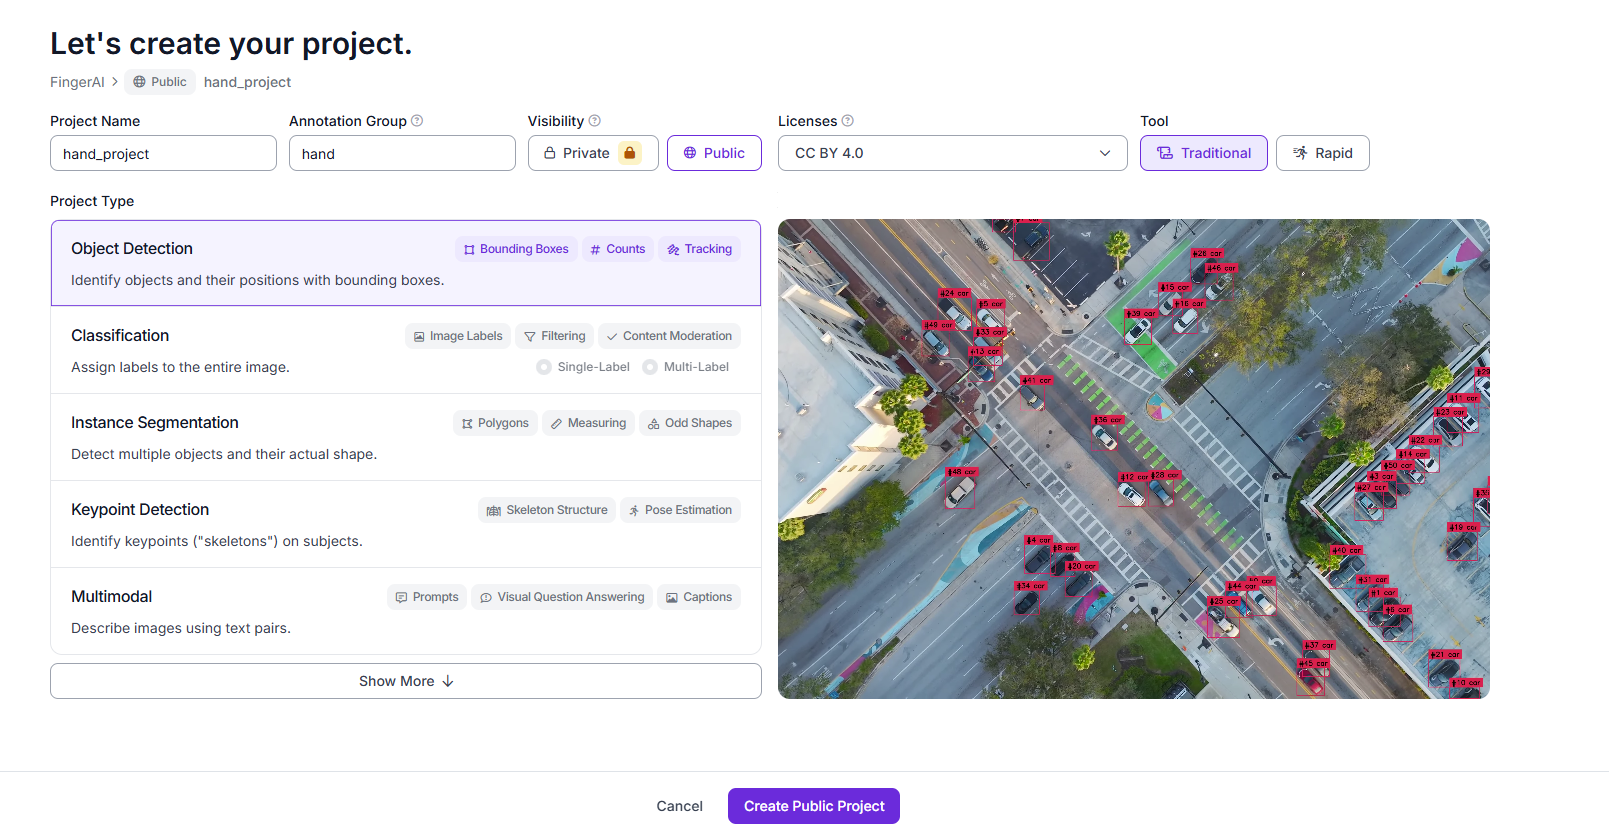
Task: Click the Annotation Group help icon
Action: coord(417,121)
